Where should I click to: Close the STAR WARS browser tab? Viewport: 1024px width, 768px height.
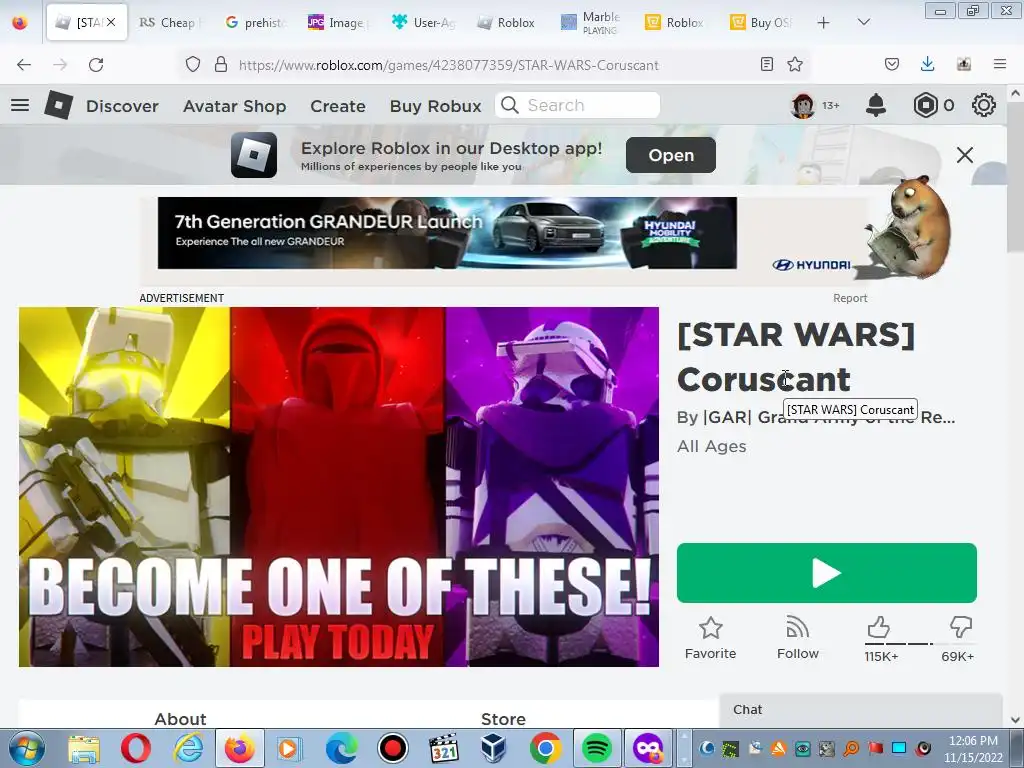pos(111,22)
